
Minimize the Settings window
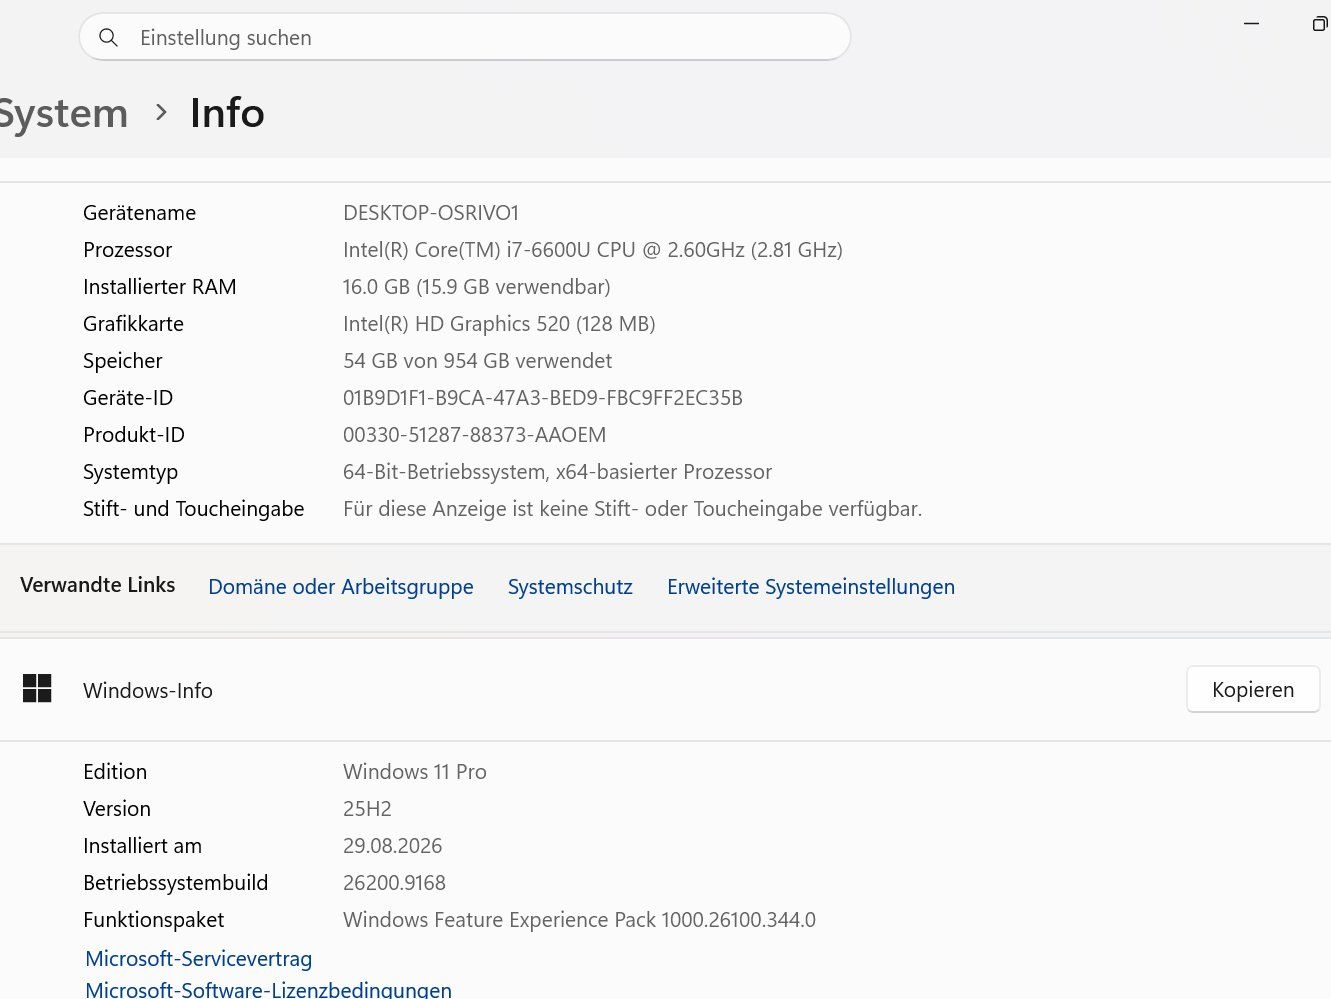click(x=1251, y=23)
